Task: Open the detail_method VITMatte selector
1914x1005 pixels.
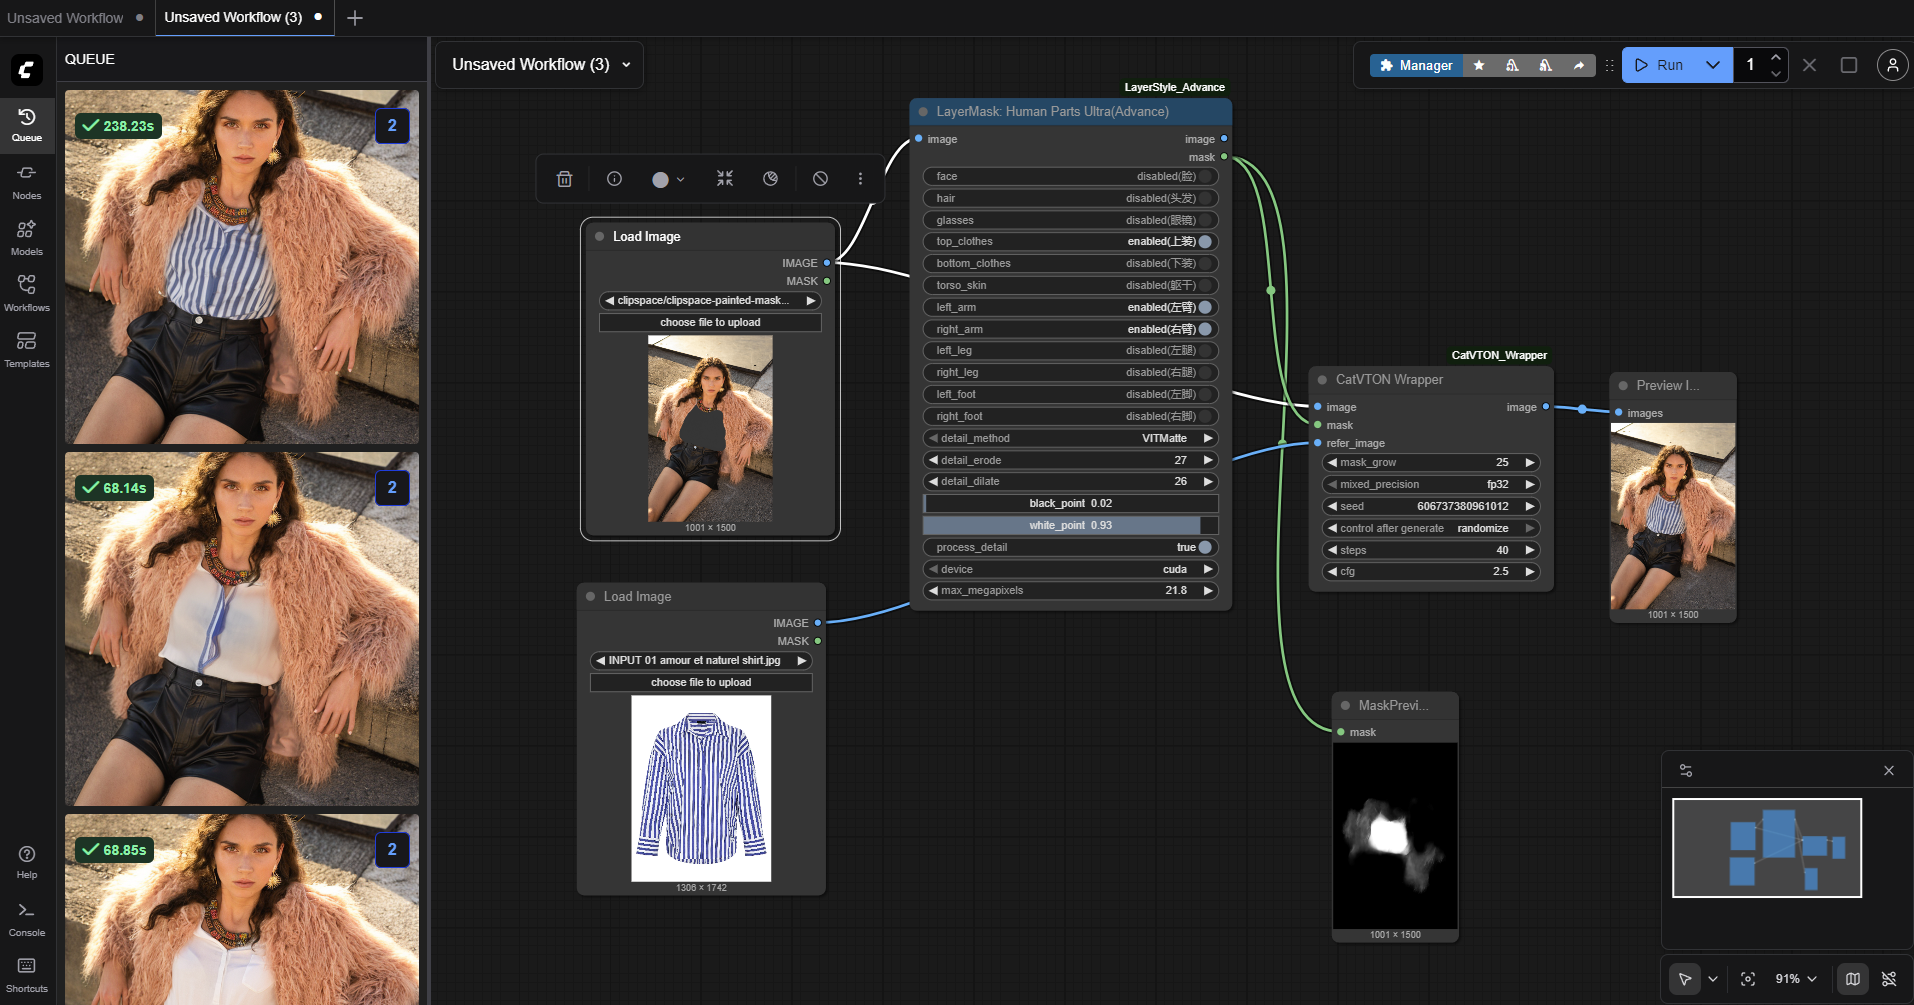Action: click(1070, 438)
